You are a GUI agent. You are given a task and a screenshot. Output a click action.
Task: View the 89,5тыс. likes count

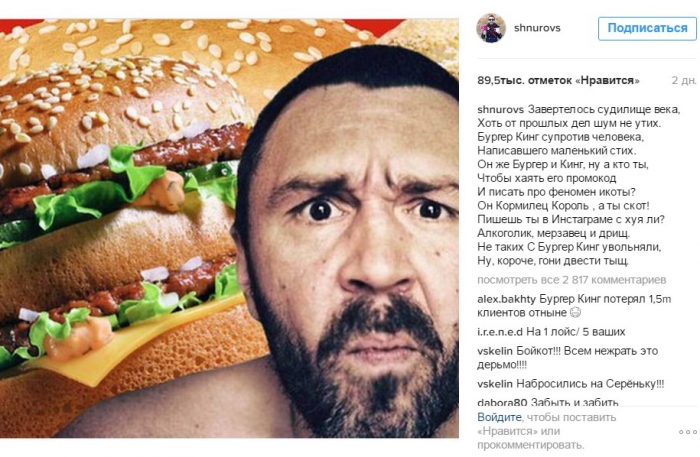[558, 81]
